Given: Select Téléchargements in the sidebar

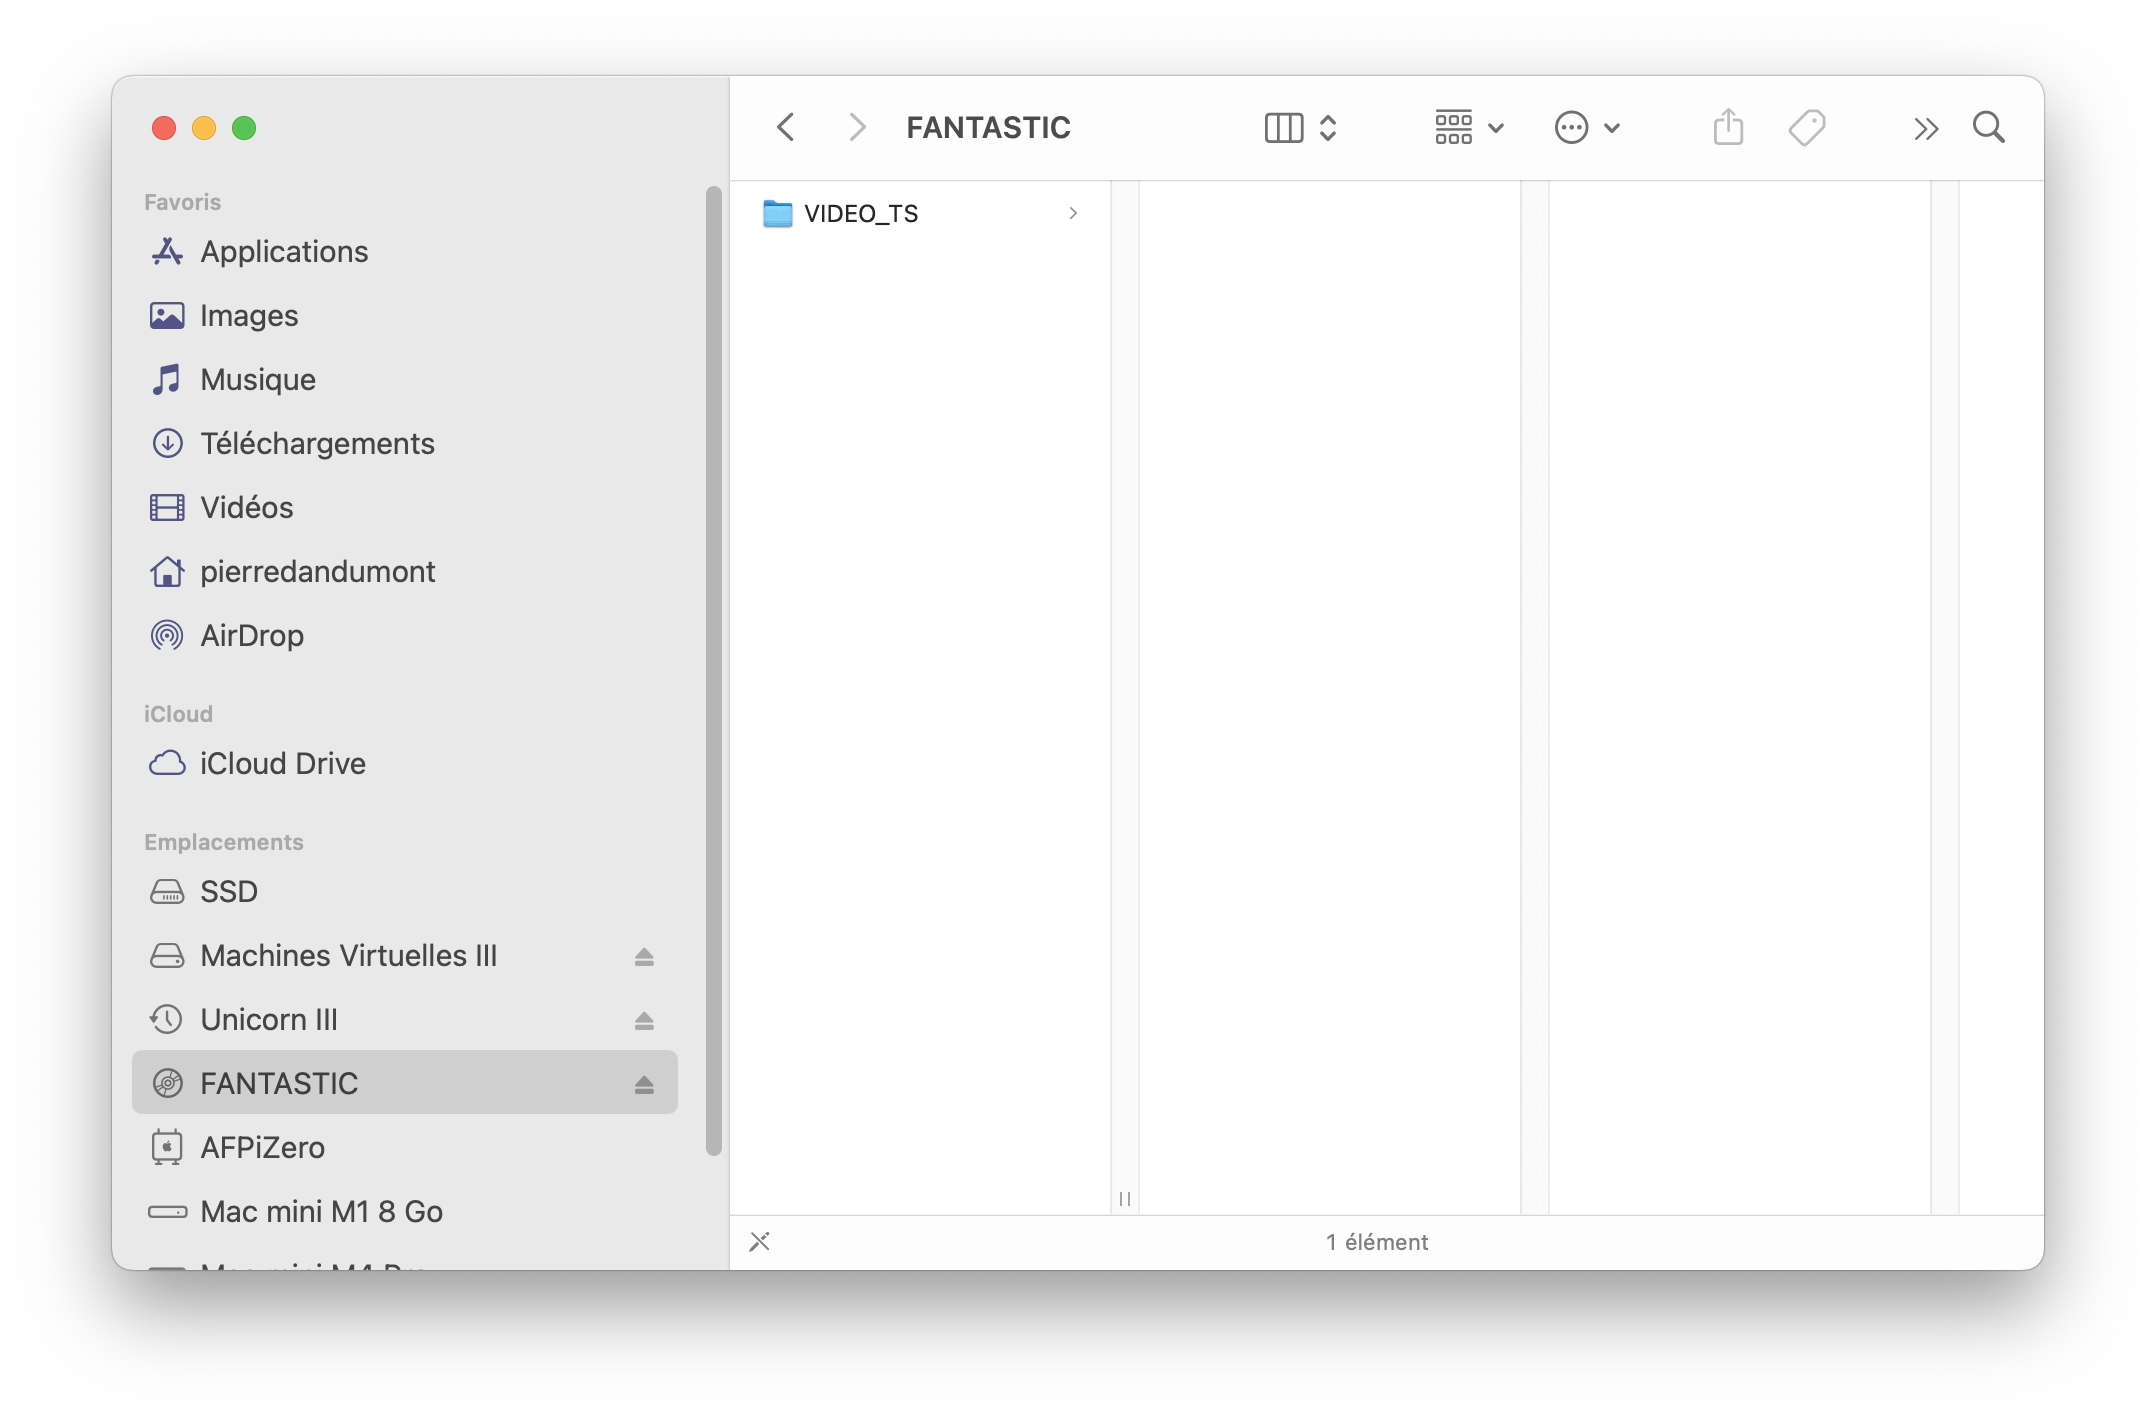Looking at the screenshot, I should [x=317, y=444].
